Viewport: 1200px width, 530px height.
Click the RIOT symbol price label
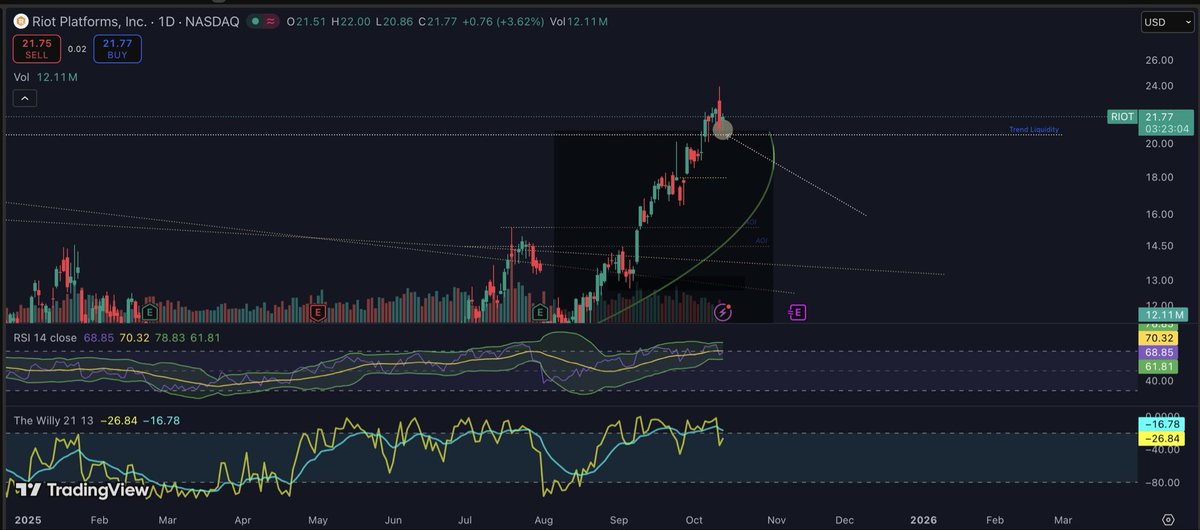pos(1122,117)
